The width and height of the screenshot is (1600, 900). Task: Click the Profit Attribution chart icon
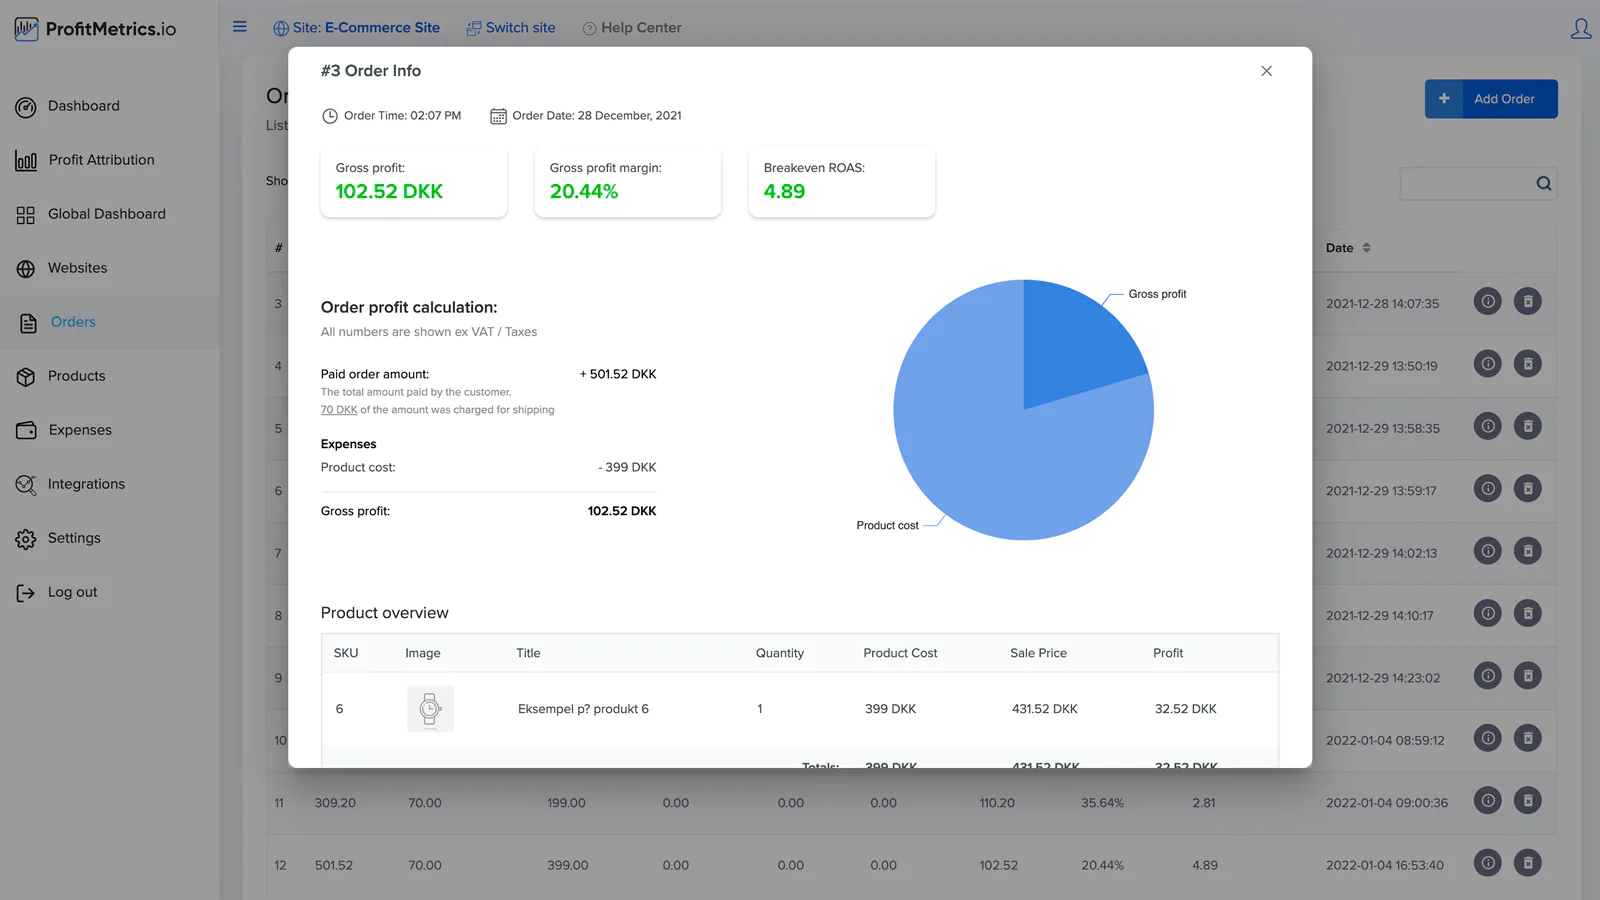pos(26,161)
